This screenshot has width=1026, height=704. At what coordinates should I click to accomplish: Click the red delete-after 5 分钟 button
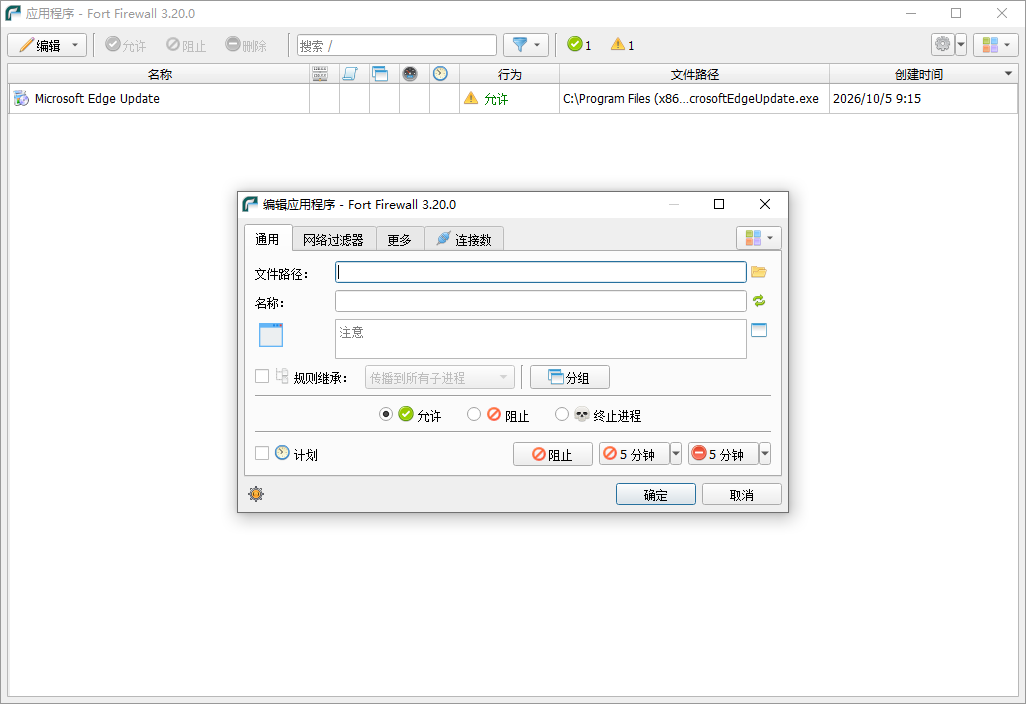[723, 453]
